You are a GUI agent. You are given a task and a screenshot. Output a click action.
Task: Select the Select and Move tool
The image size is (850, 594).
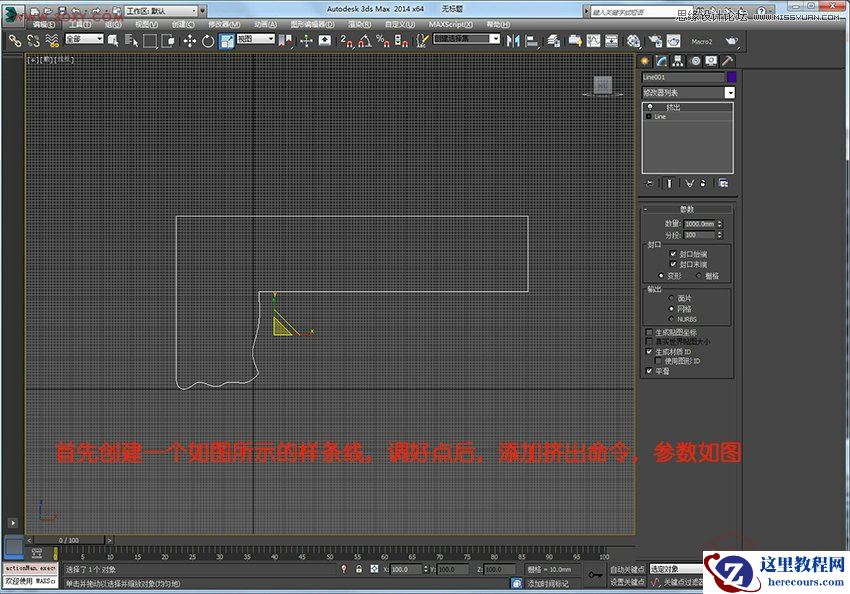(188, 41)
